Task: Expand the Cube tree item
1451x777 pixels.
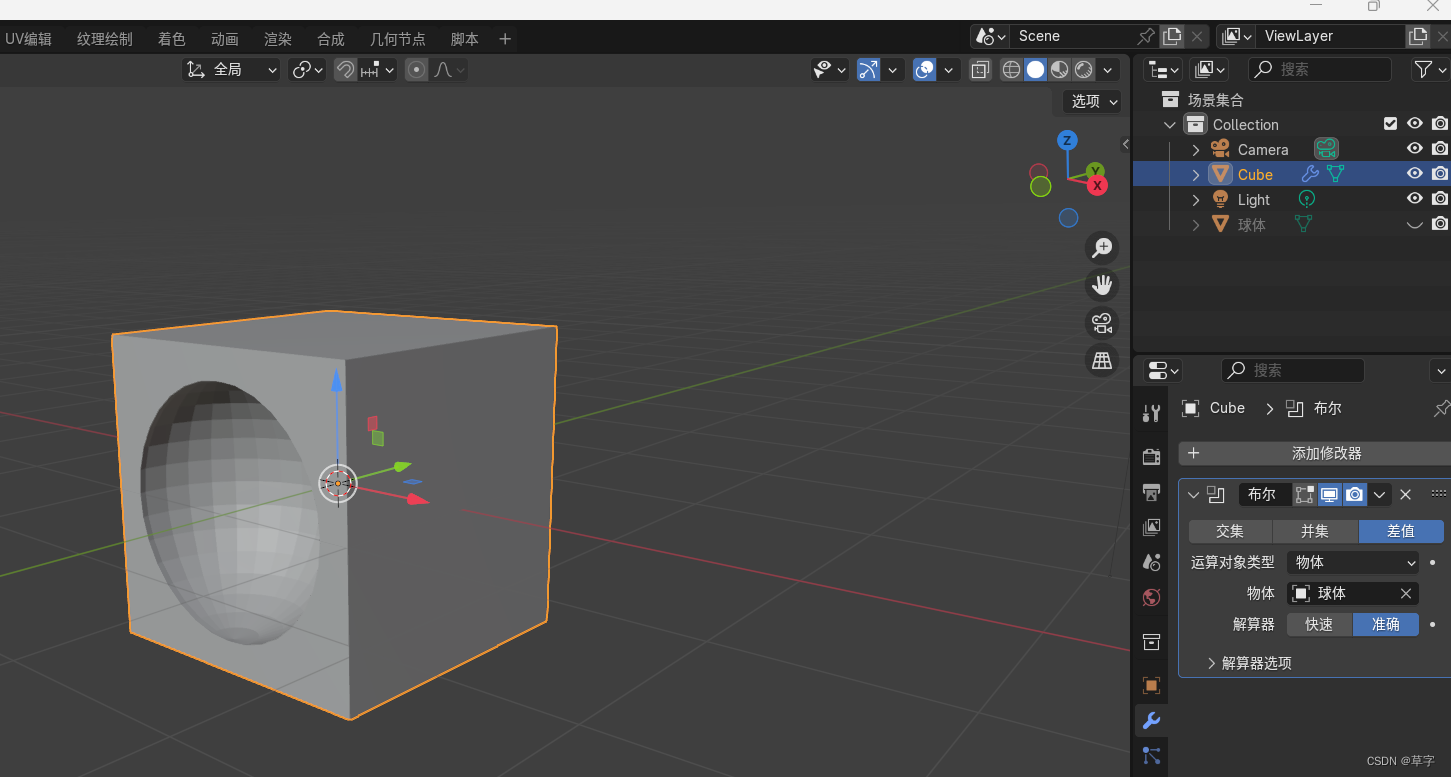Action: (1196, 174)
